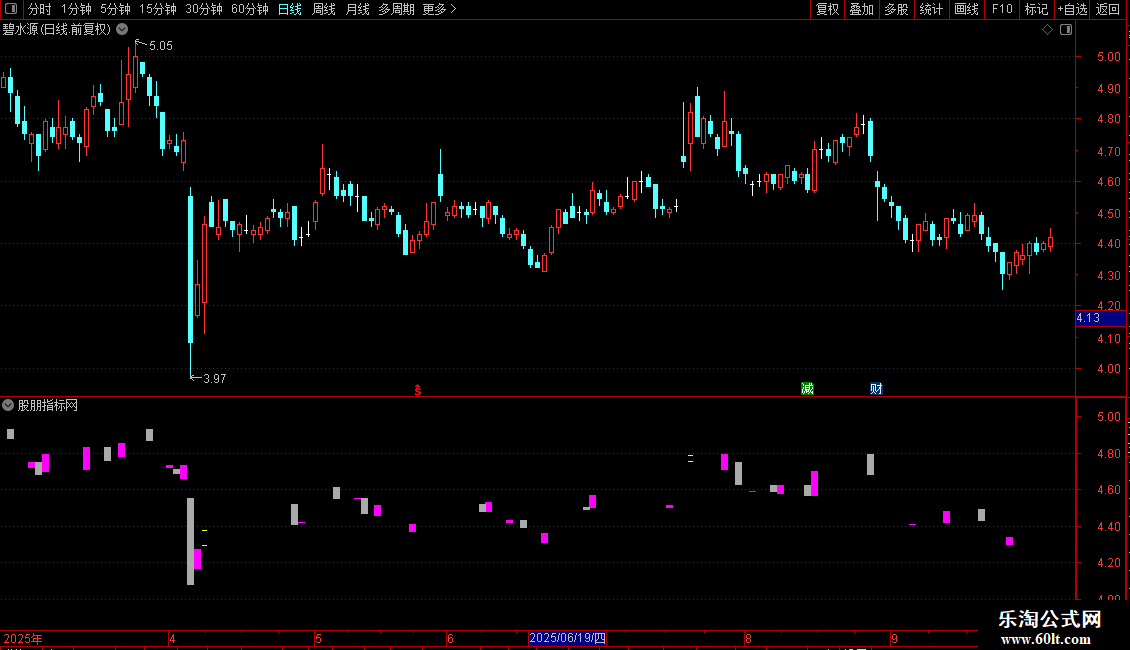This screenshot has width=1130, height=650.
Task: Open F10 company information
Action: 1002,9
